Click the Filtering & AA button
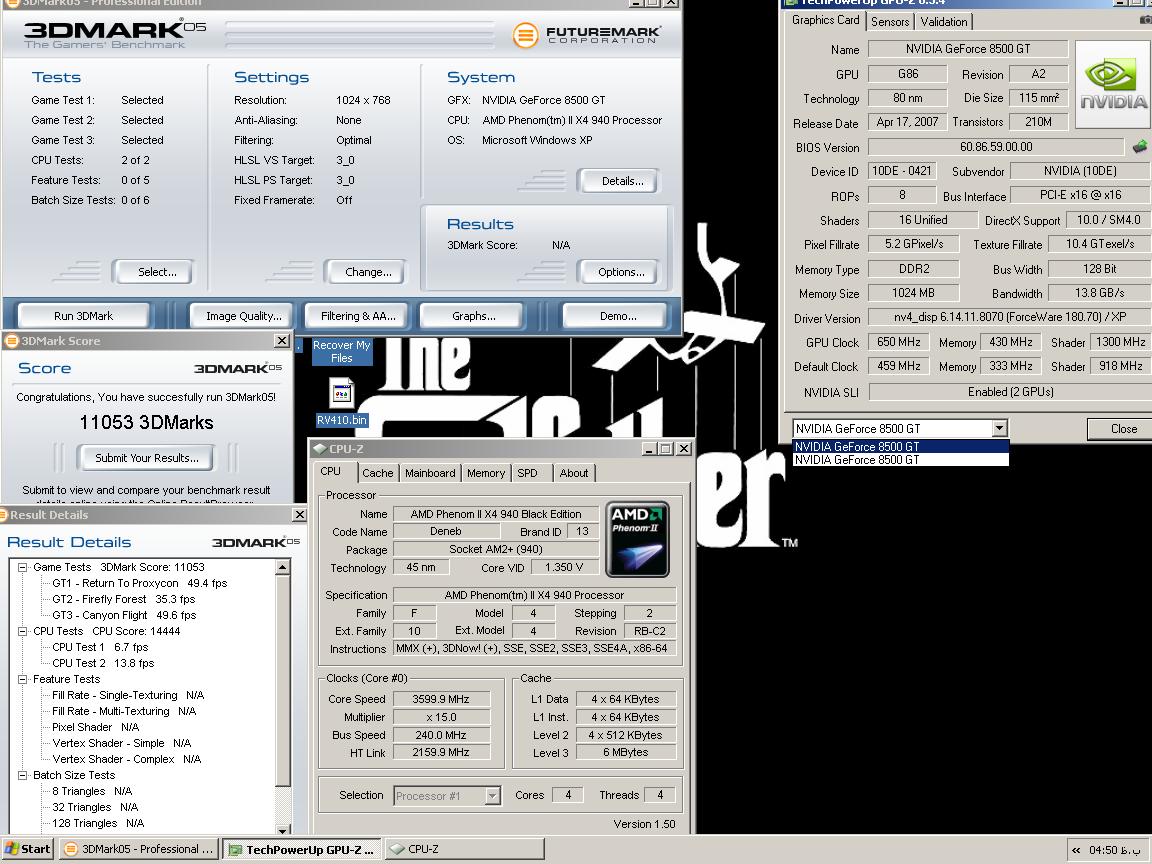The height and width of the screenshot is (864, 1152). pyautogui.click(x=358, y=316)
